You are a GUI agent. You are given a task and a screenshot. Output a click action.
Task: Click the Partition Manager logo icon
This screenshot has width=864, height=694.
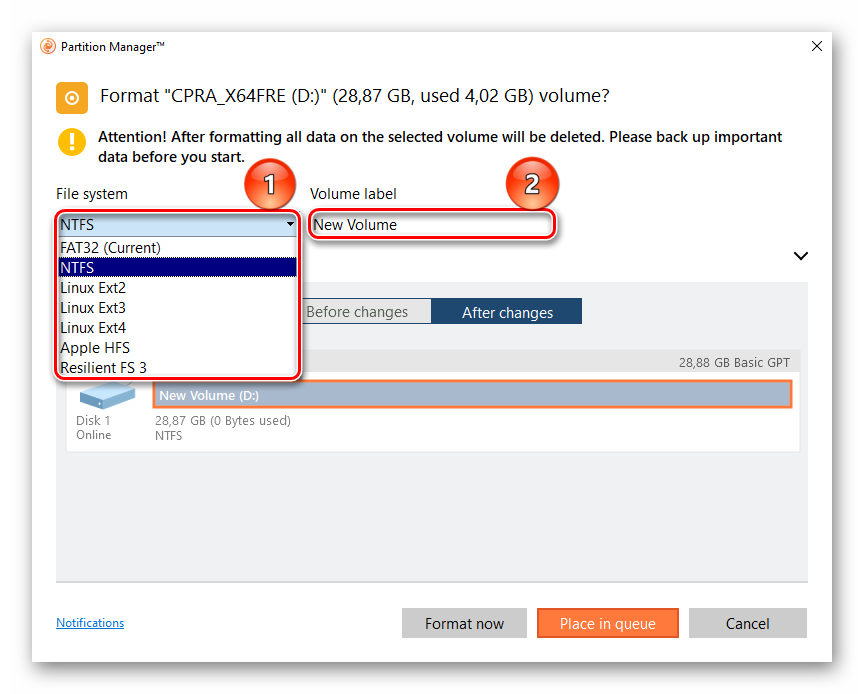[x=47, y=46]
